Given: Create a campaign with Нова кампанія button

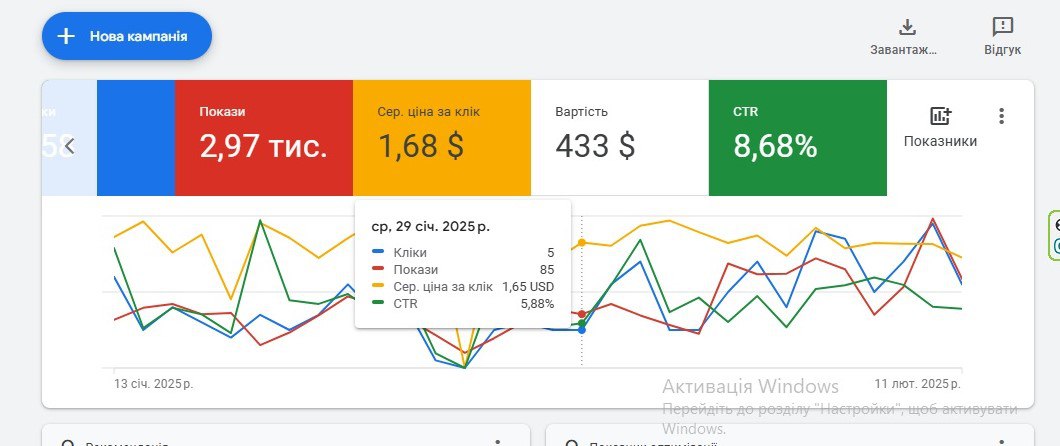Looking at the screenshot, I should click(x=127, y=36).
